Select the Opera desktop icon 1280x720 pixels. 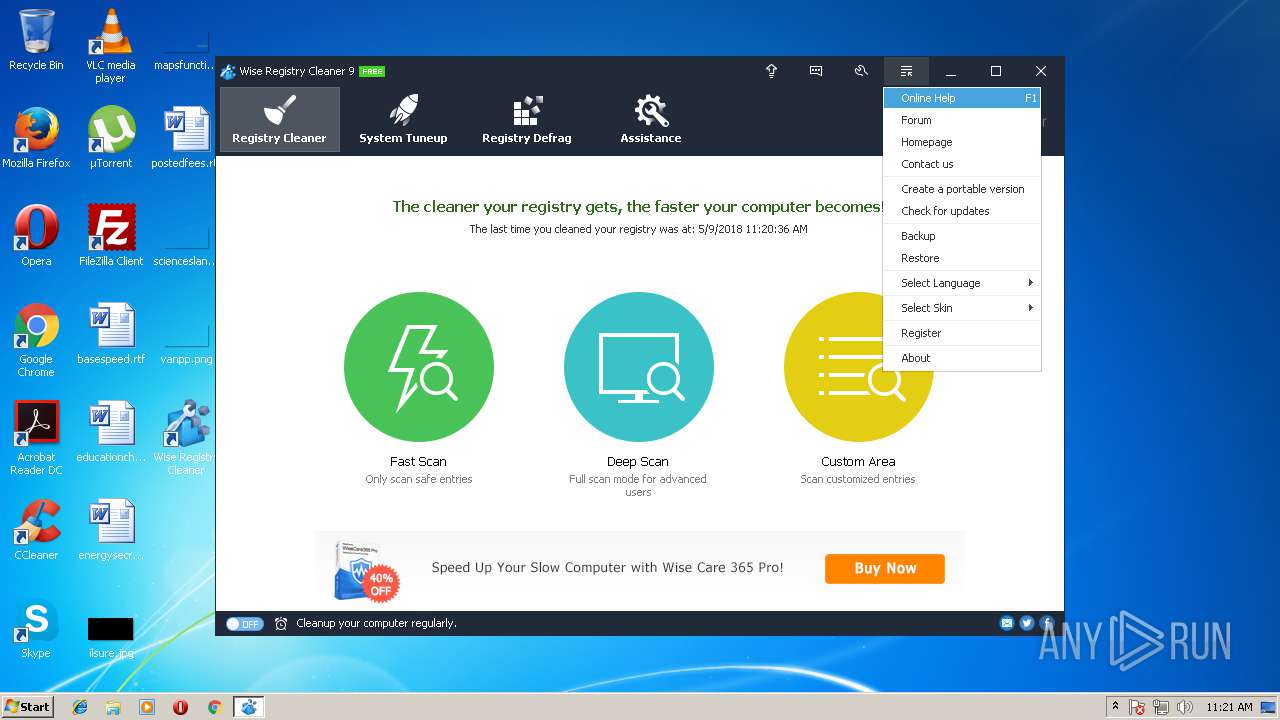[x=36, y=236]
